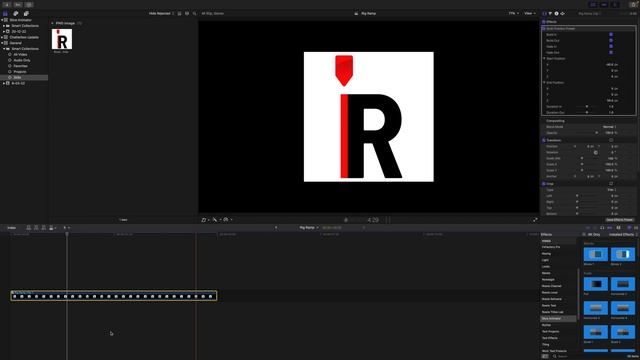The height and width of the screenshot is (360, 640).
Task: Select the Keying effects category
Action: click(546, 253)
